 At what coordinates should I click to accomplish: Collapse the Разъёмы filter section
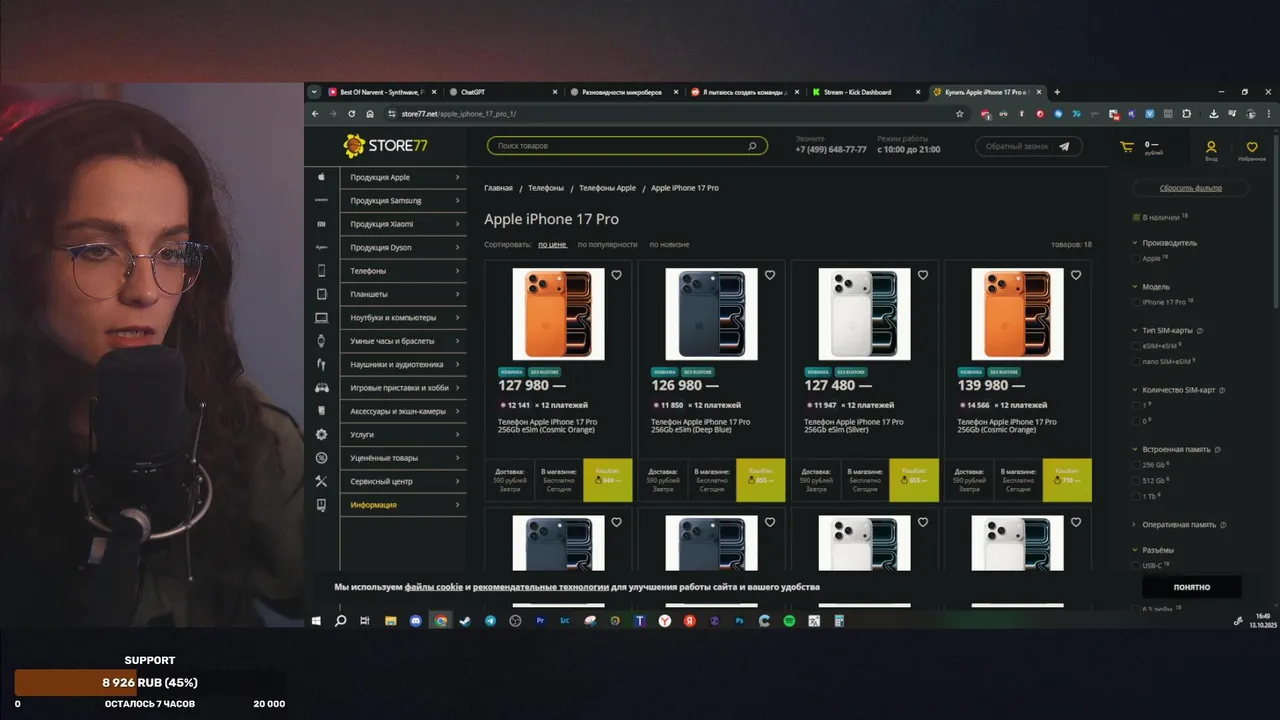pyautogui.click(x=1135, y=550)
